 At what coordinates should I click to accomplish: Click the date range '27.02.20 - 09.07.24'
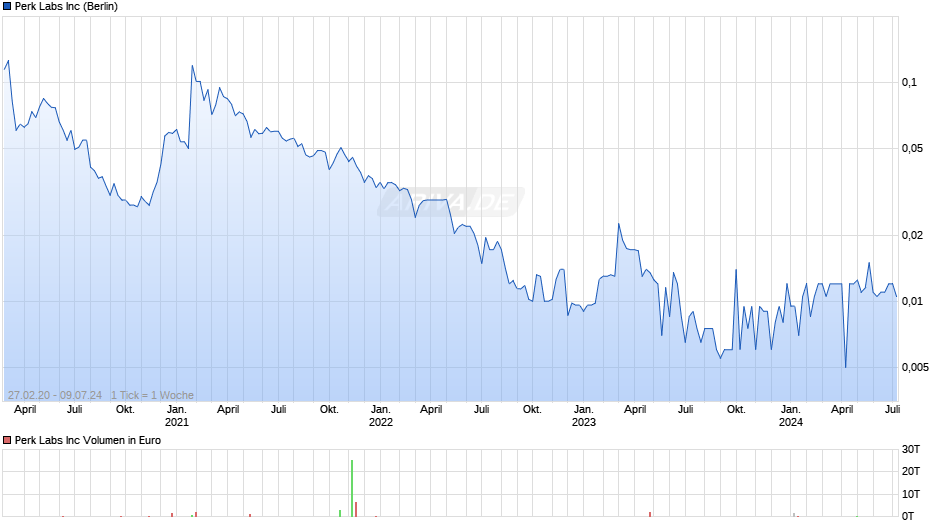pyautogui.click(x=55, y=395)
